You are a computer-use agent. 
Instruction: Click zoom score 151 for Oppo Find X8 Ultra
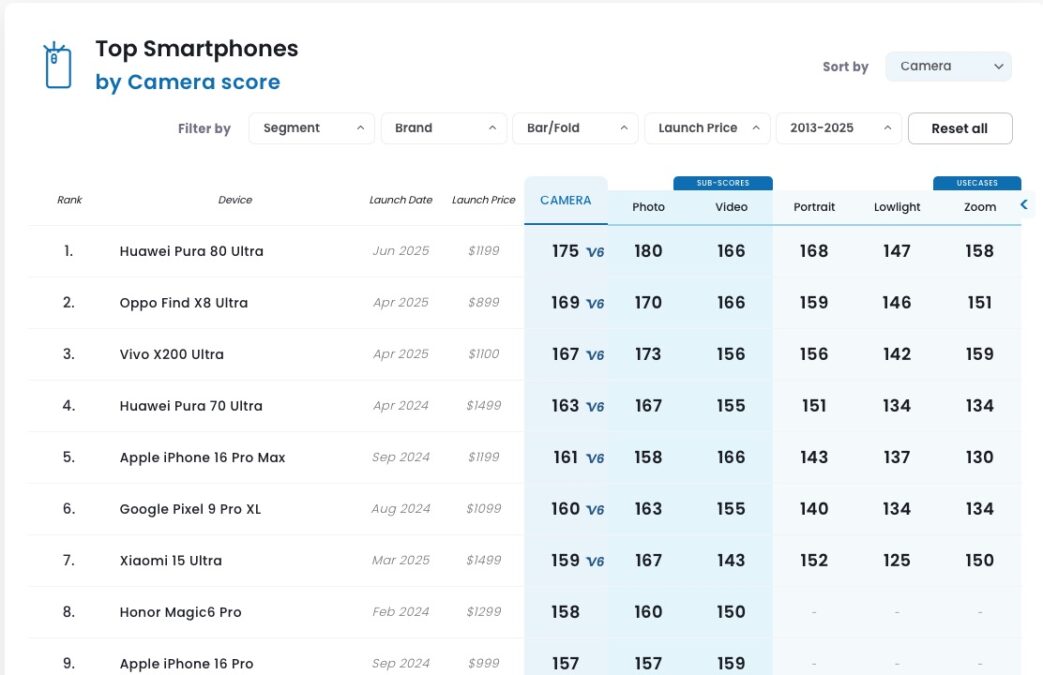tap(980, 303)
